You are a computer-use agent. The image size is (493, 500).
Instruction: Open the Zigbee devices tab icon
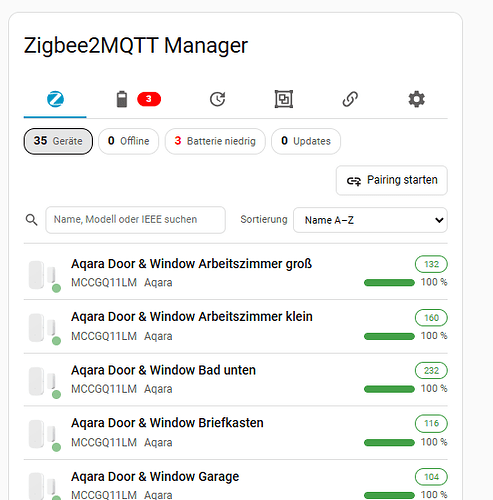pos(55,99)
